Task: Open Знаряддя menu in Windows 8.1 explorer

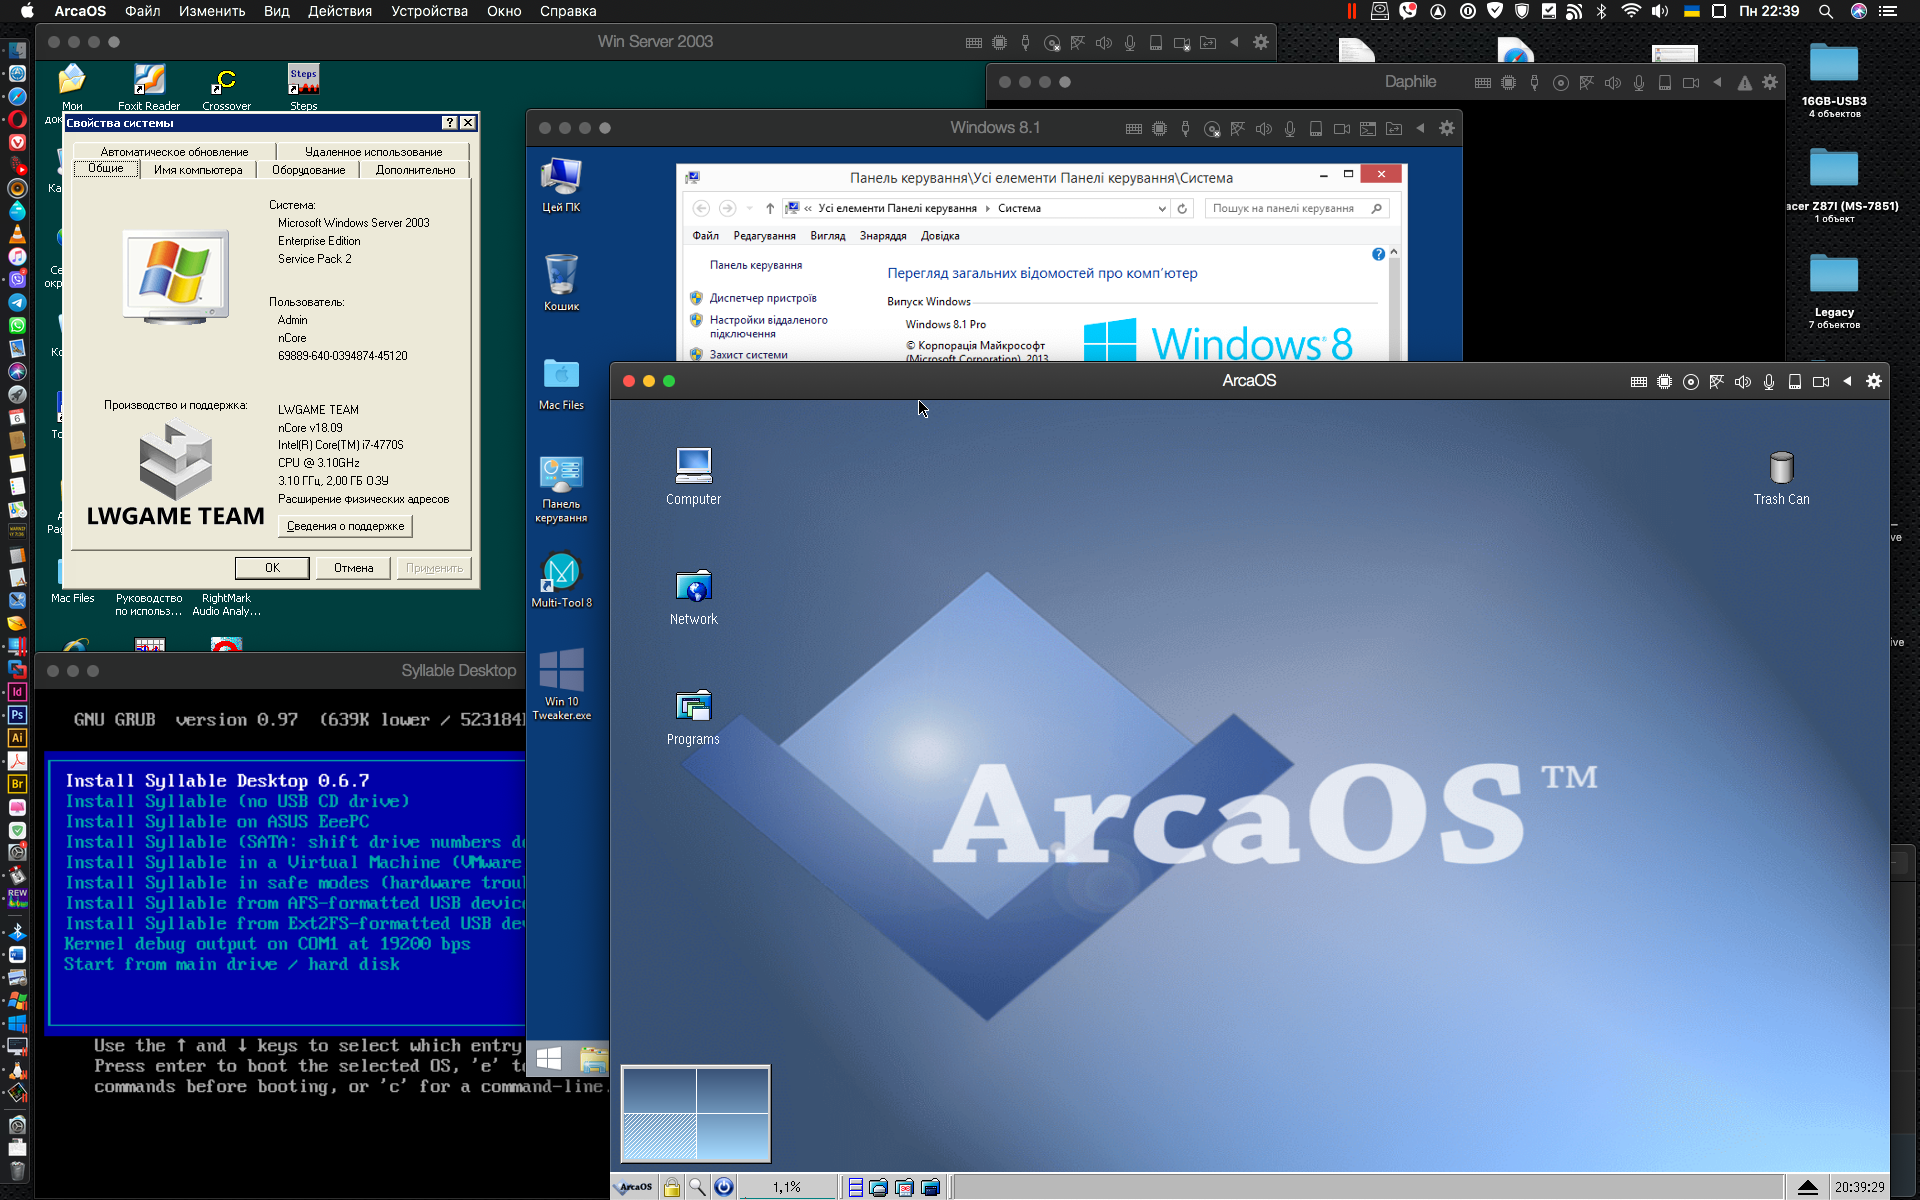Action: click(883, 236)
